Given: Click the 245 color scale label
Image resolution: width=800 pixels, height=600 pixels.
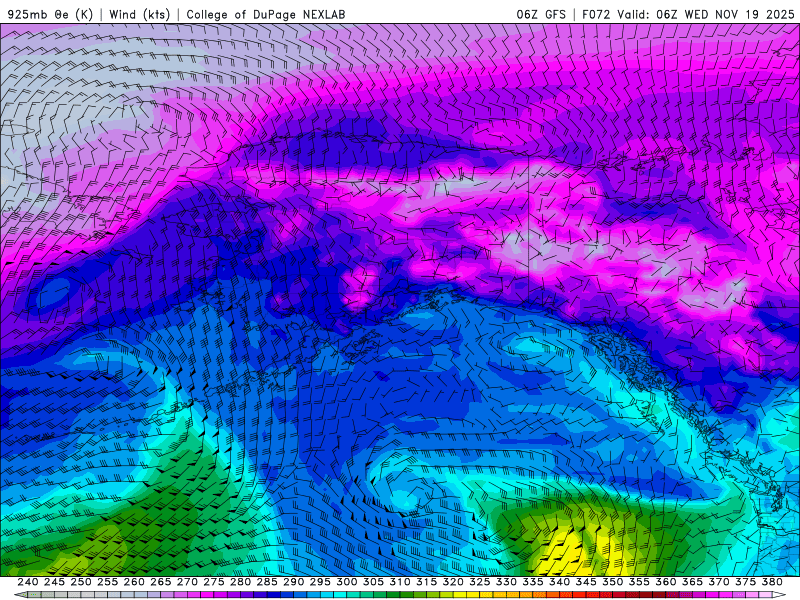Looking at the screenshot, I should (54, 582).
